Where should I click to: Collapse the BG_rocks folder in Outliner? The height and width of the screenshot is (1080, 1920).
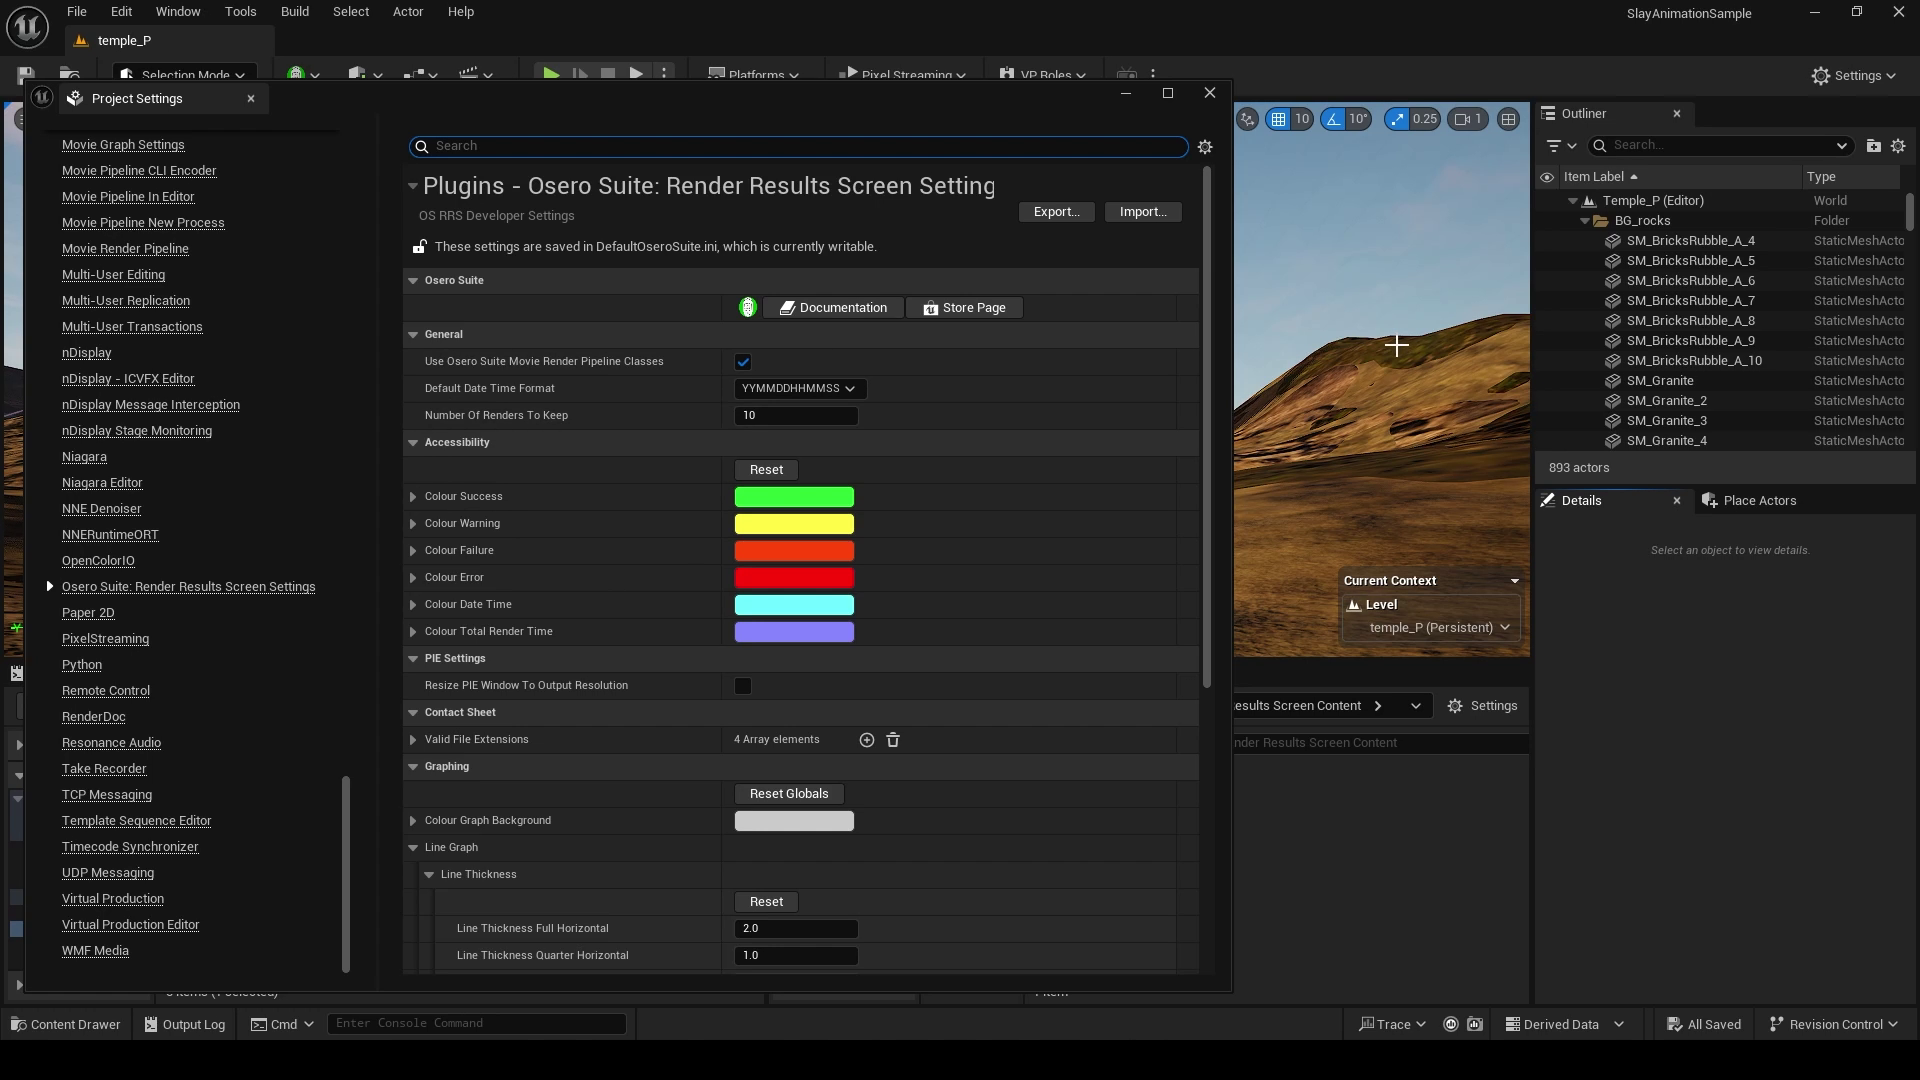[x=1584, y=221]
